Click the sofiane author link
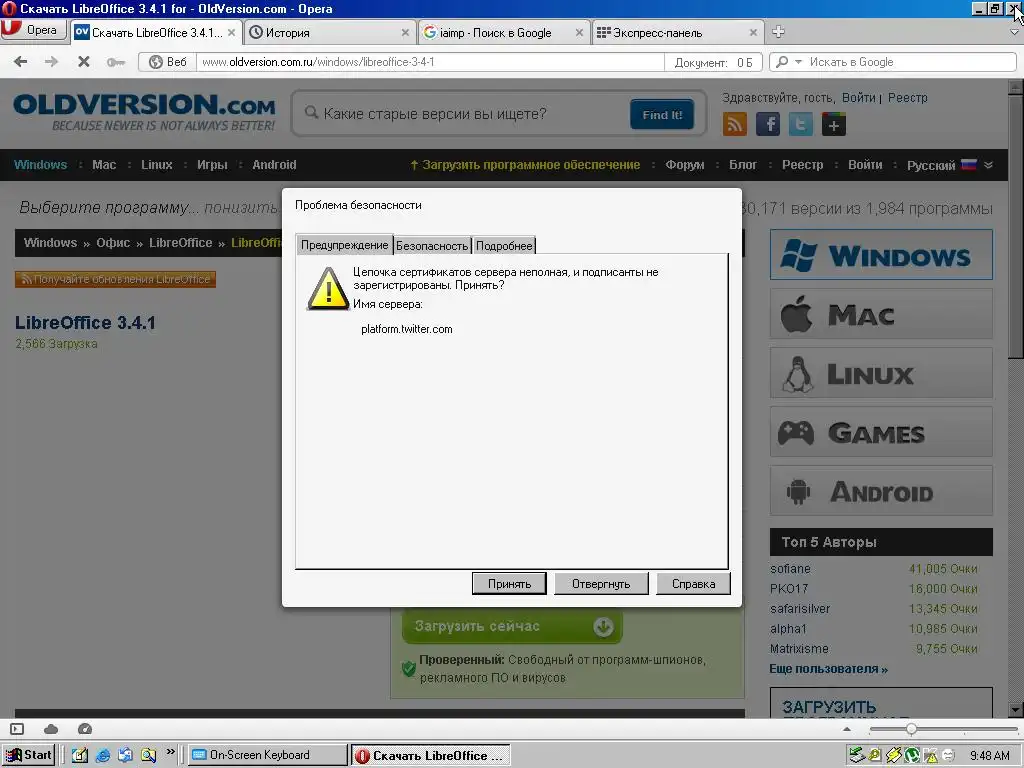This screenshot has width=1024, height=768. coord(790,569)
